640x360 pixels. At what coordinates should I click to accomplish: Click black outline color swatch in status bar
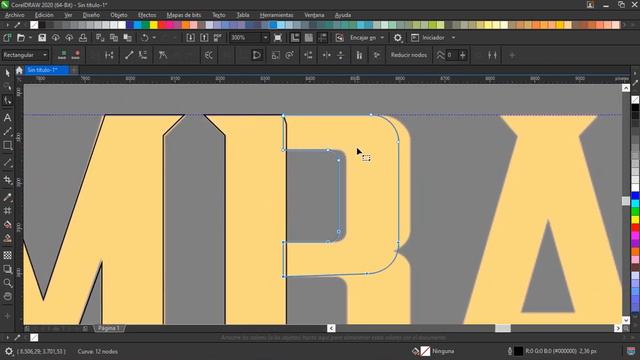[518, 351]
